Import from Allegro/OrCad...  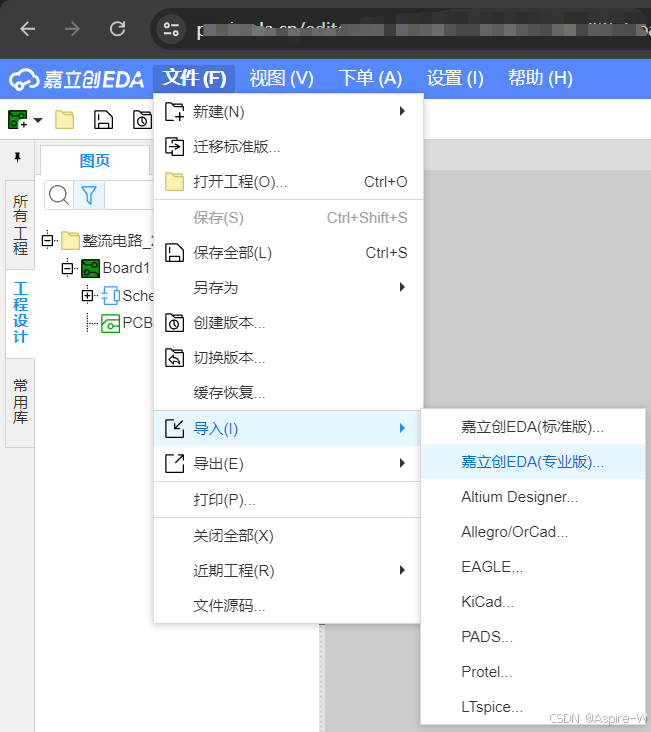click(x=533, y=532)
